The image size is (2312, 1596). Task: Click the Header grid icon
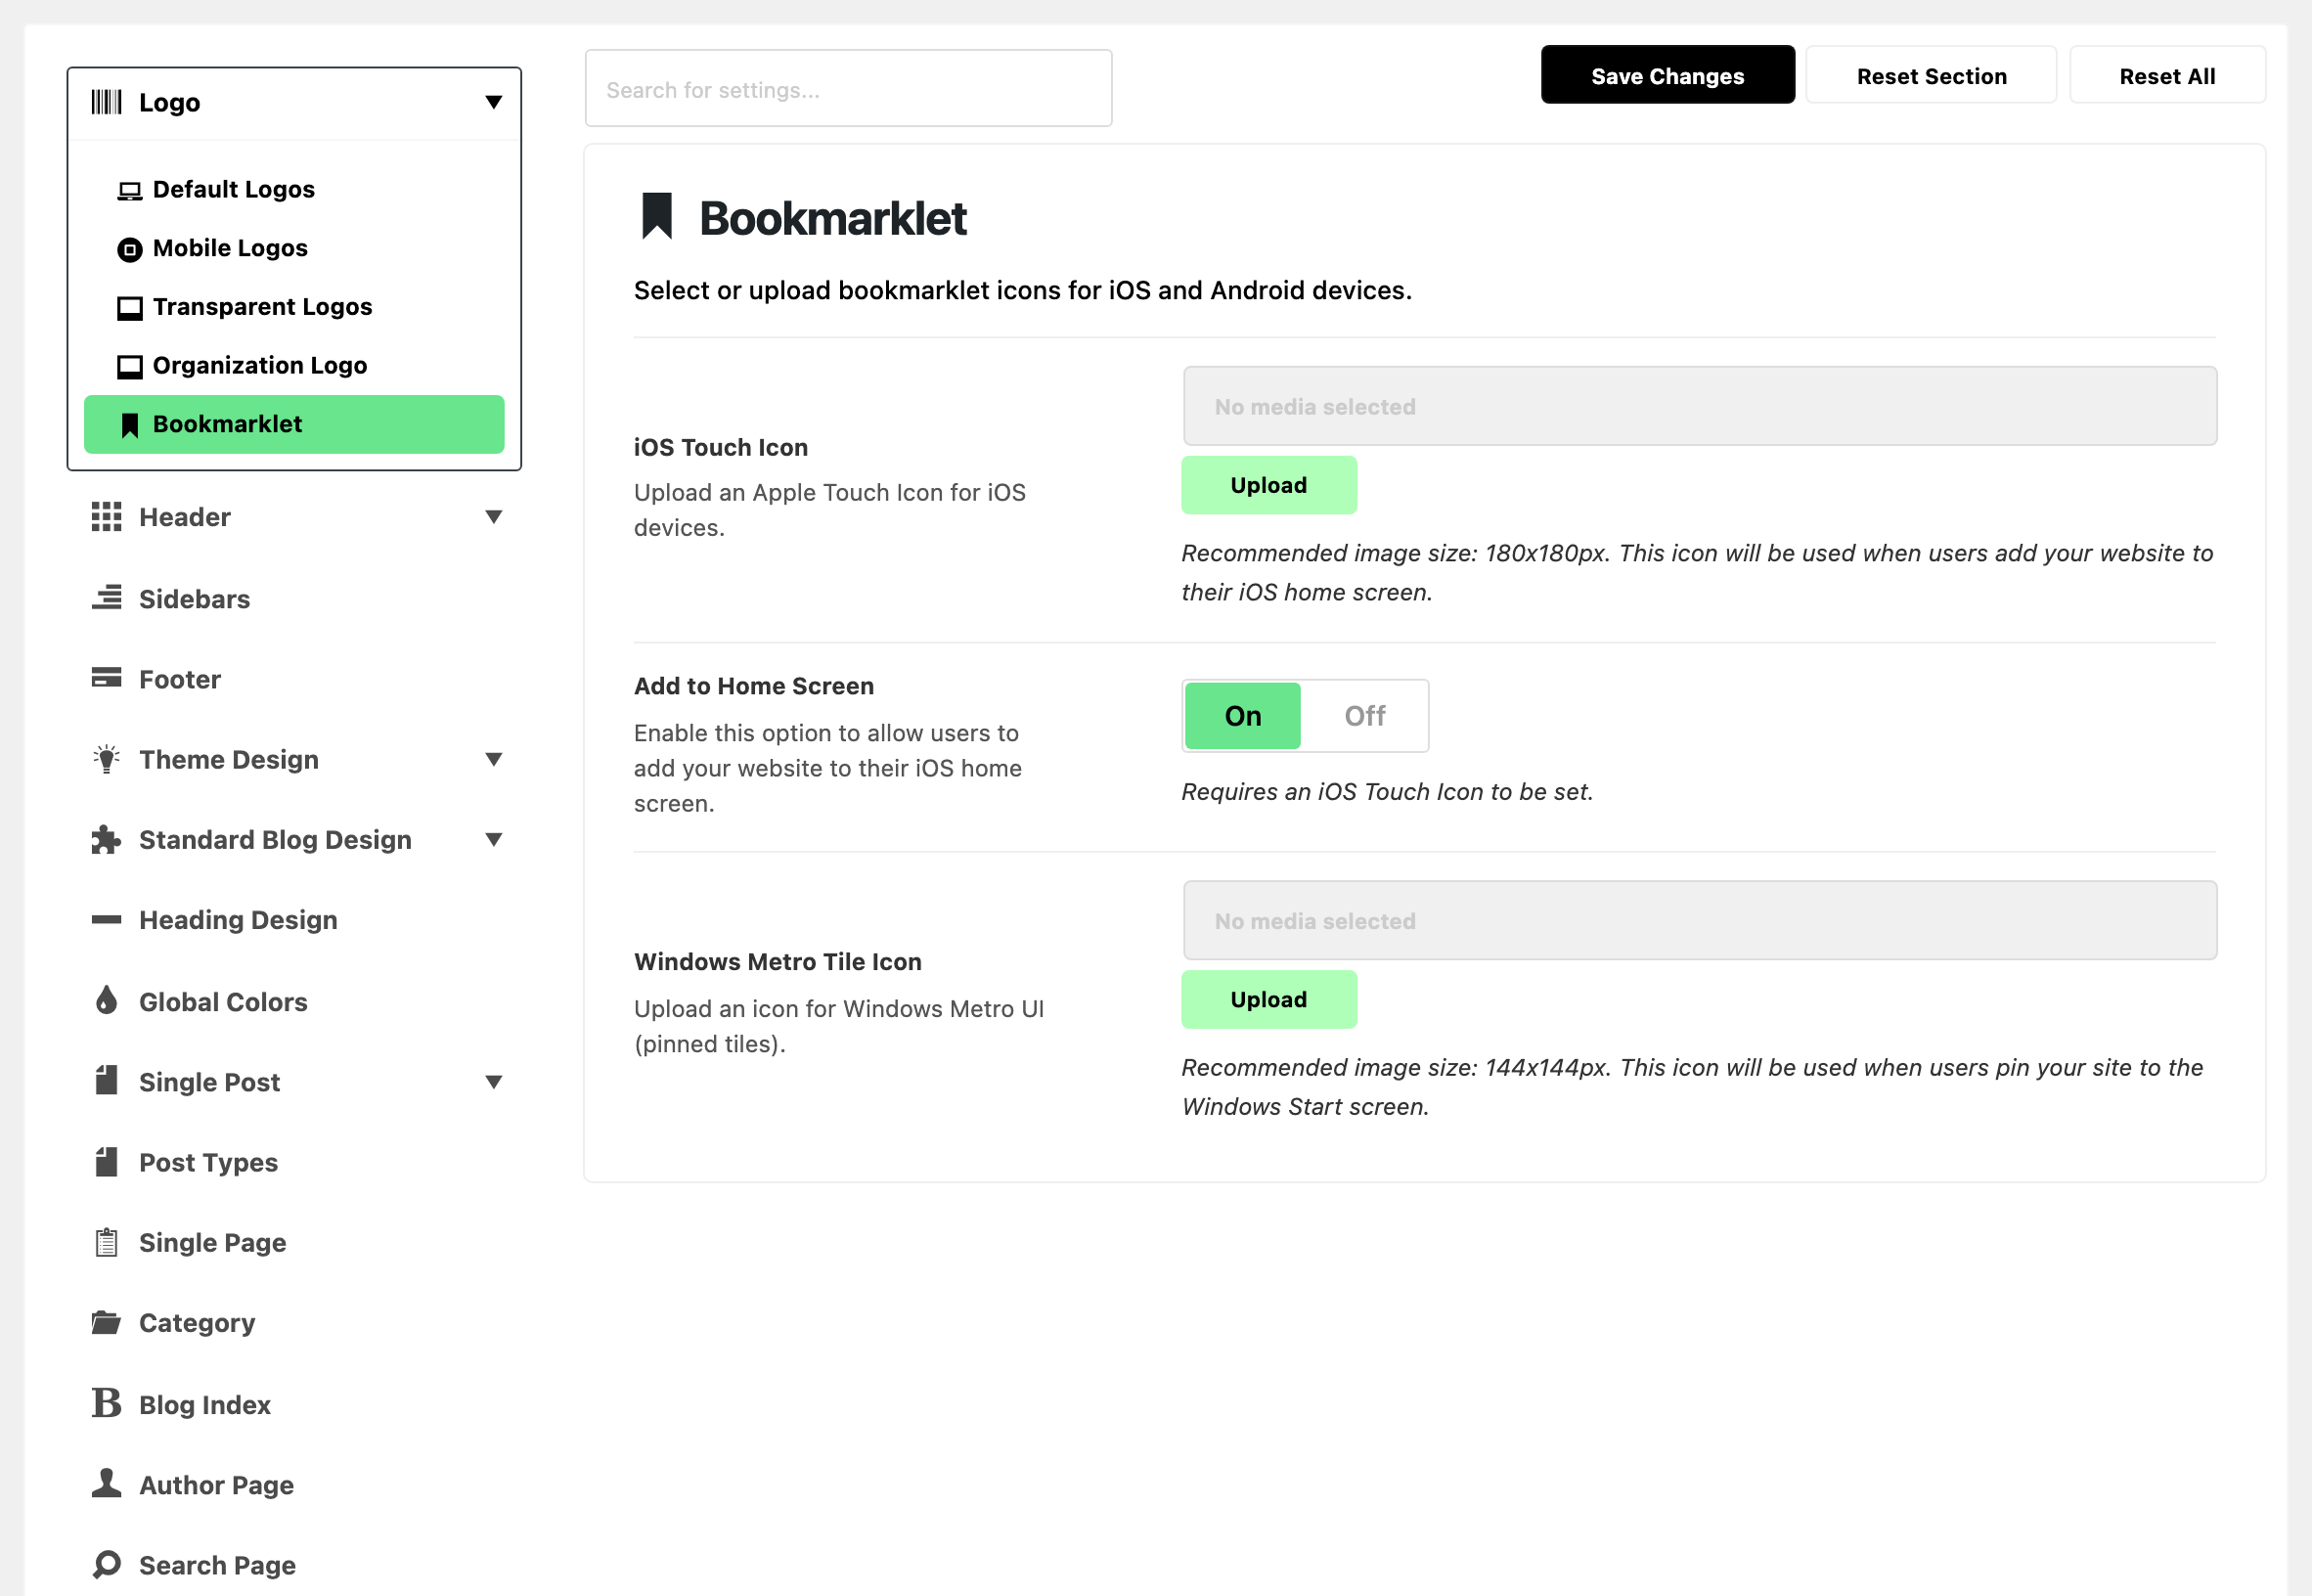click(x=106, y=517)
